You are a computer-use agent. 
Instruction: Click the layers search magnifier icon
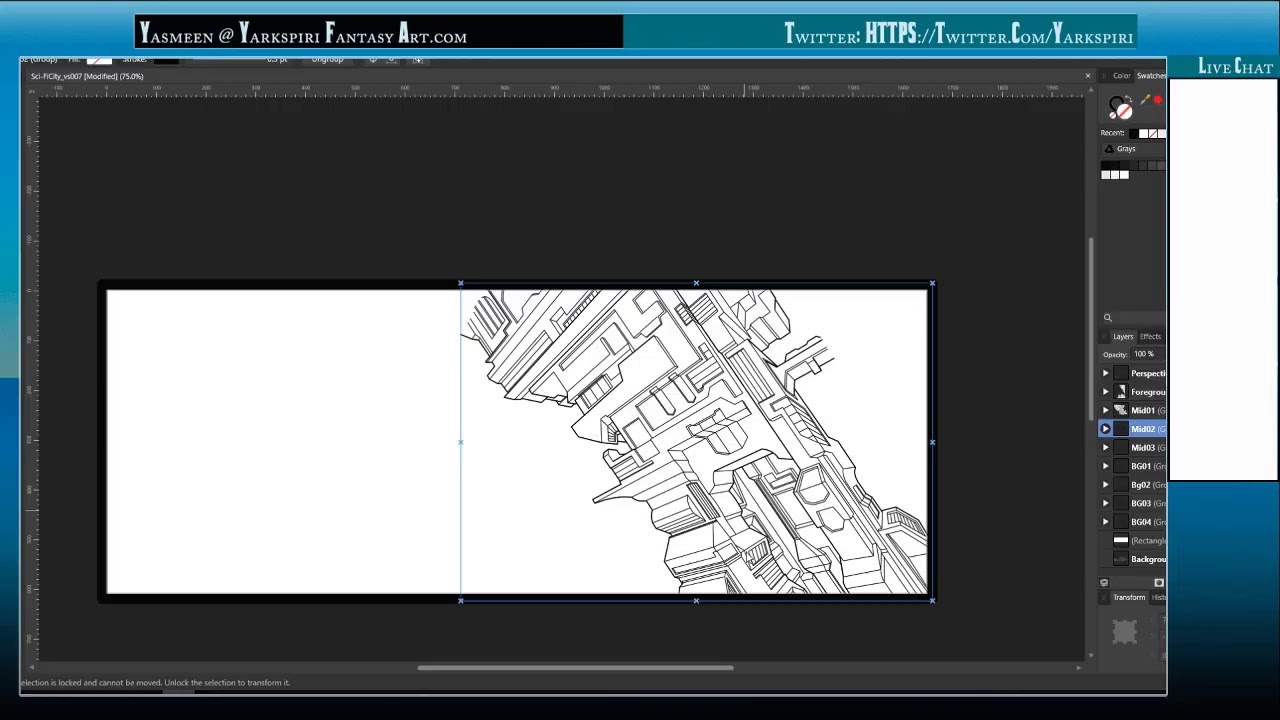point(1107,317)
